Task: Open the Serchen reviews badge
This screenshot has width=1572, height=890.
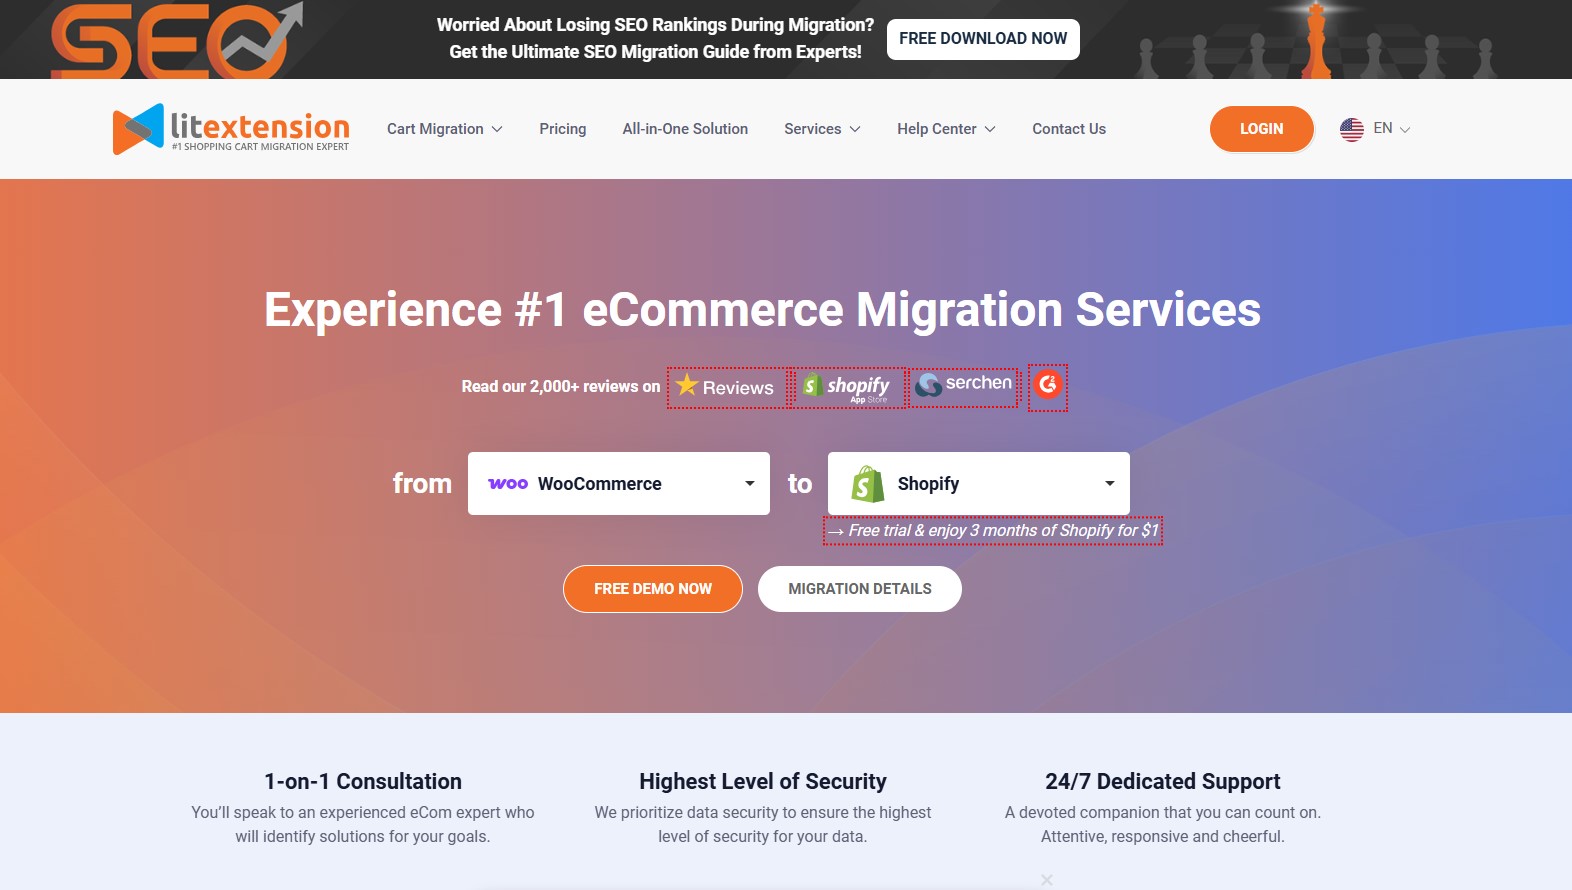Action: click(964, 385)
